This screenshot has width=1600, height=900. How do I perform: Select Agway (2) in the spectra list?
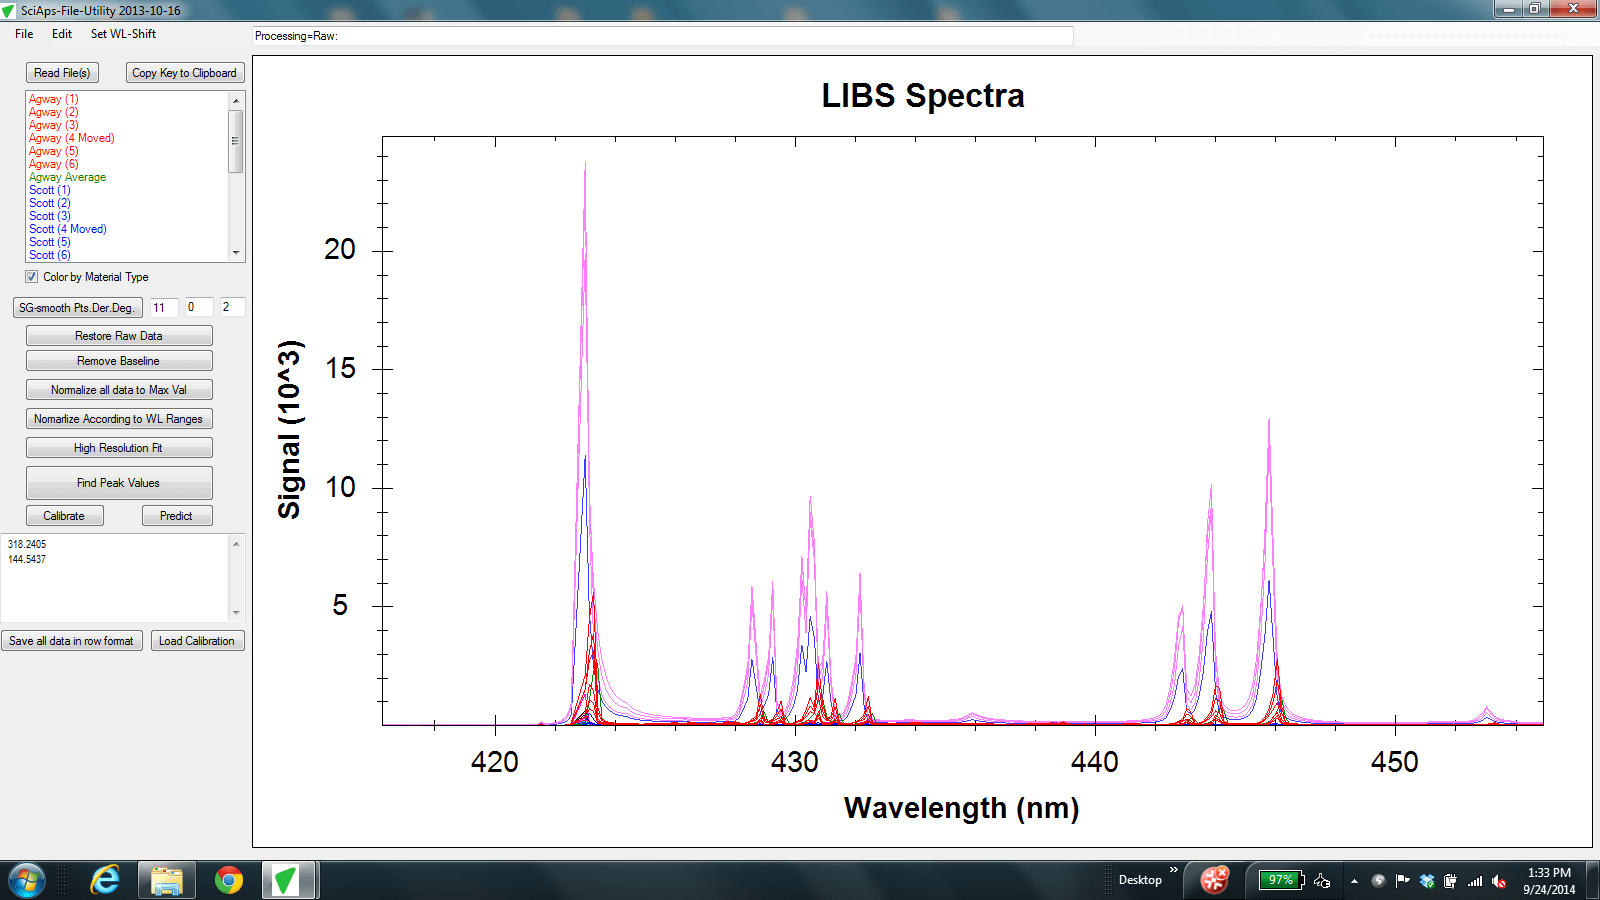(53, 112)
